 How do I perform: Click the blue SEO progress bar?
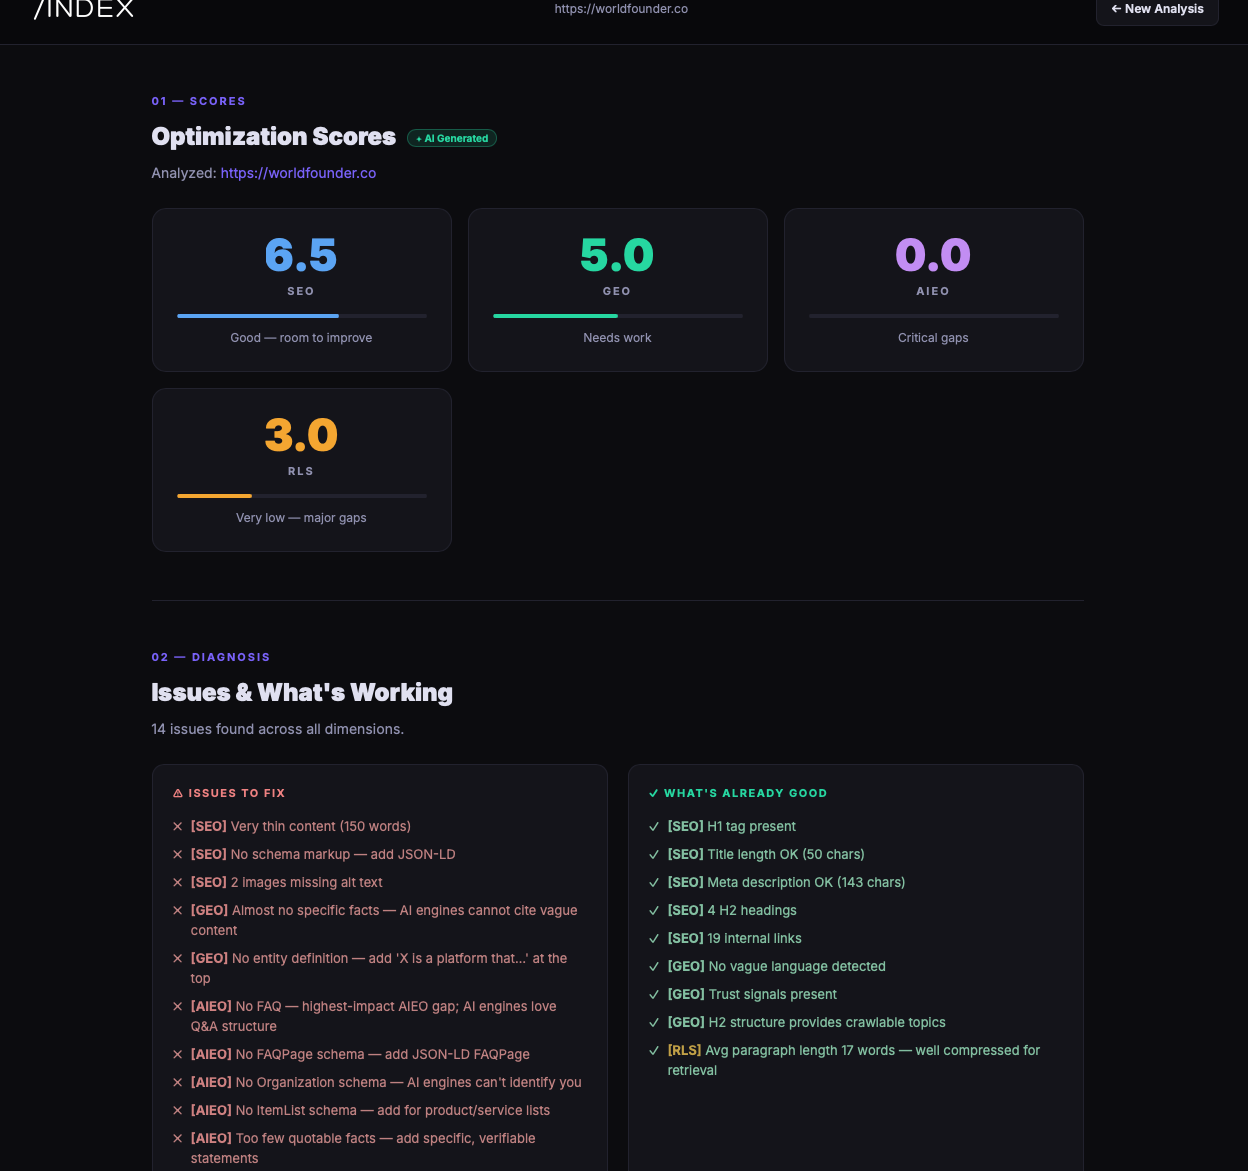pos(258,316)
